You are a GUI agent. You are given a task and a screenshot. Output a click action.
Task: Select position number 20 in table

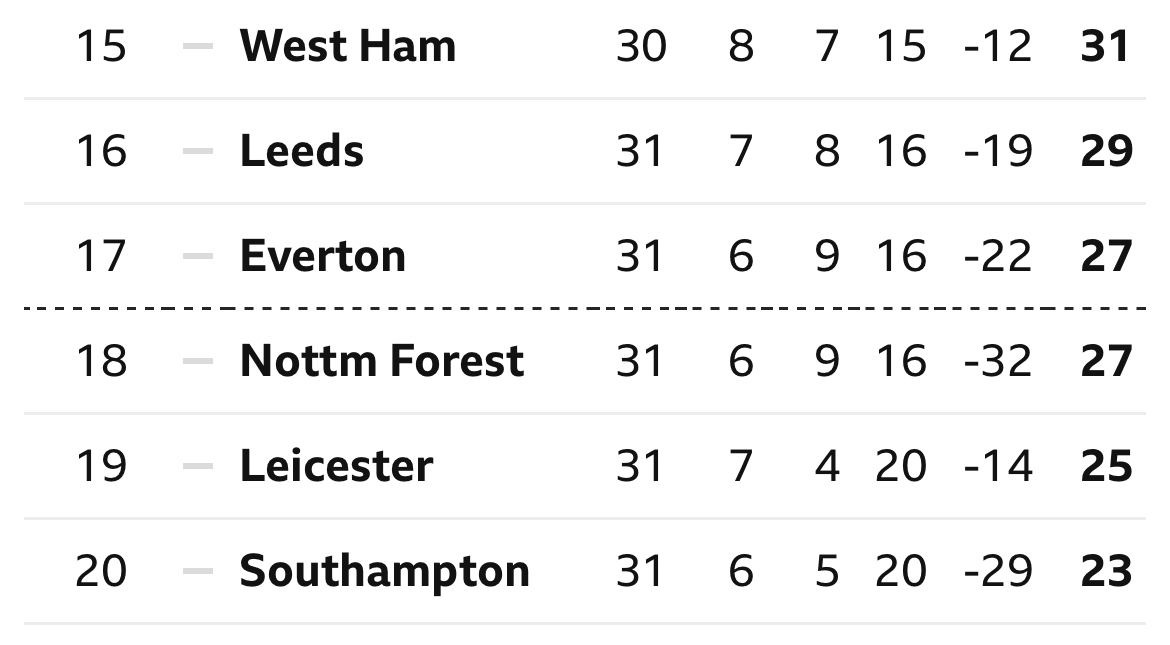tap(101, 572)
